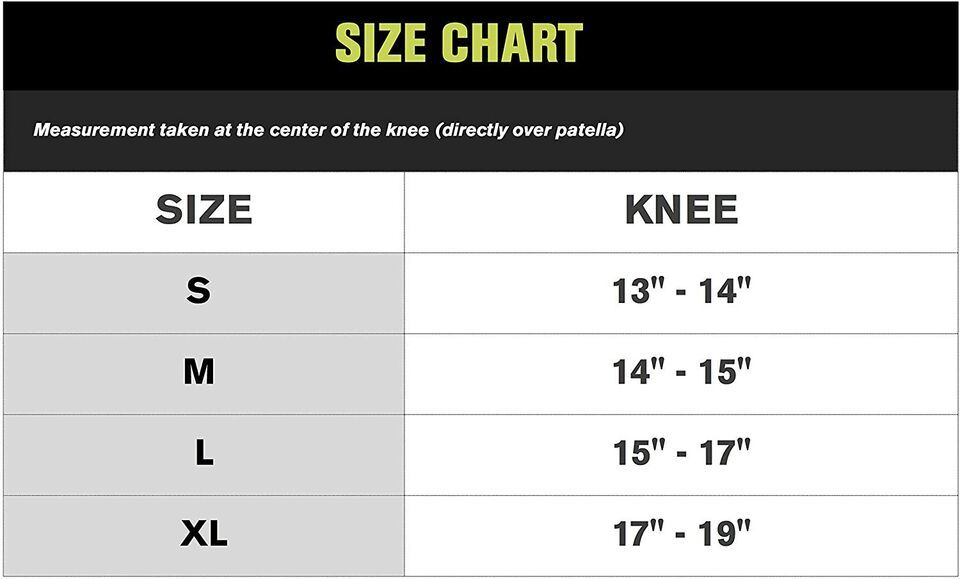Image resolution: width=960 pixels, height=579 pixels.
Task: Click the word SIZE in the title
Action: coord(380,43)
